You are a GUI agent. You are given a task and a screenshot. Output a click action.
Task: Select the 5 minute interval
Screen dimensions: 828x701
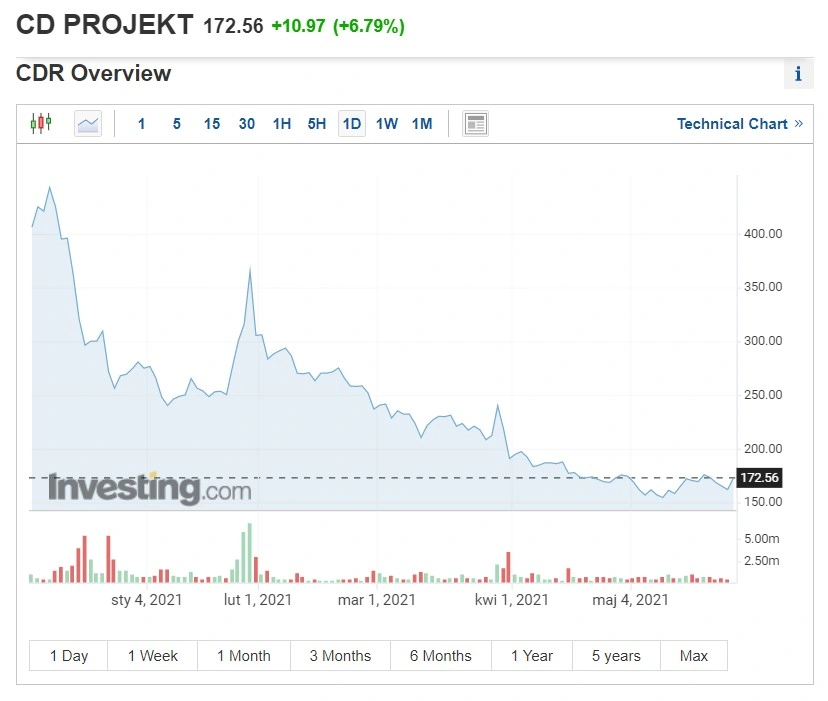click(x=177, y=124)
